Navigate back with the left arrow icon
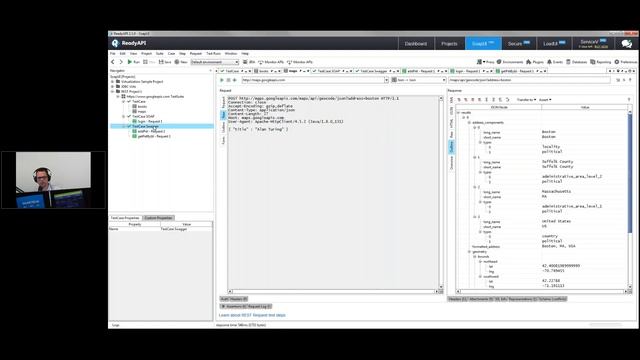The width and height of the screenshot is (640, 360). 113,62
